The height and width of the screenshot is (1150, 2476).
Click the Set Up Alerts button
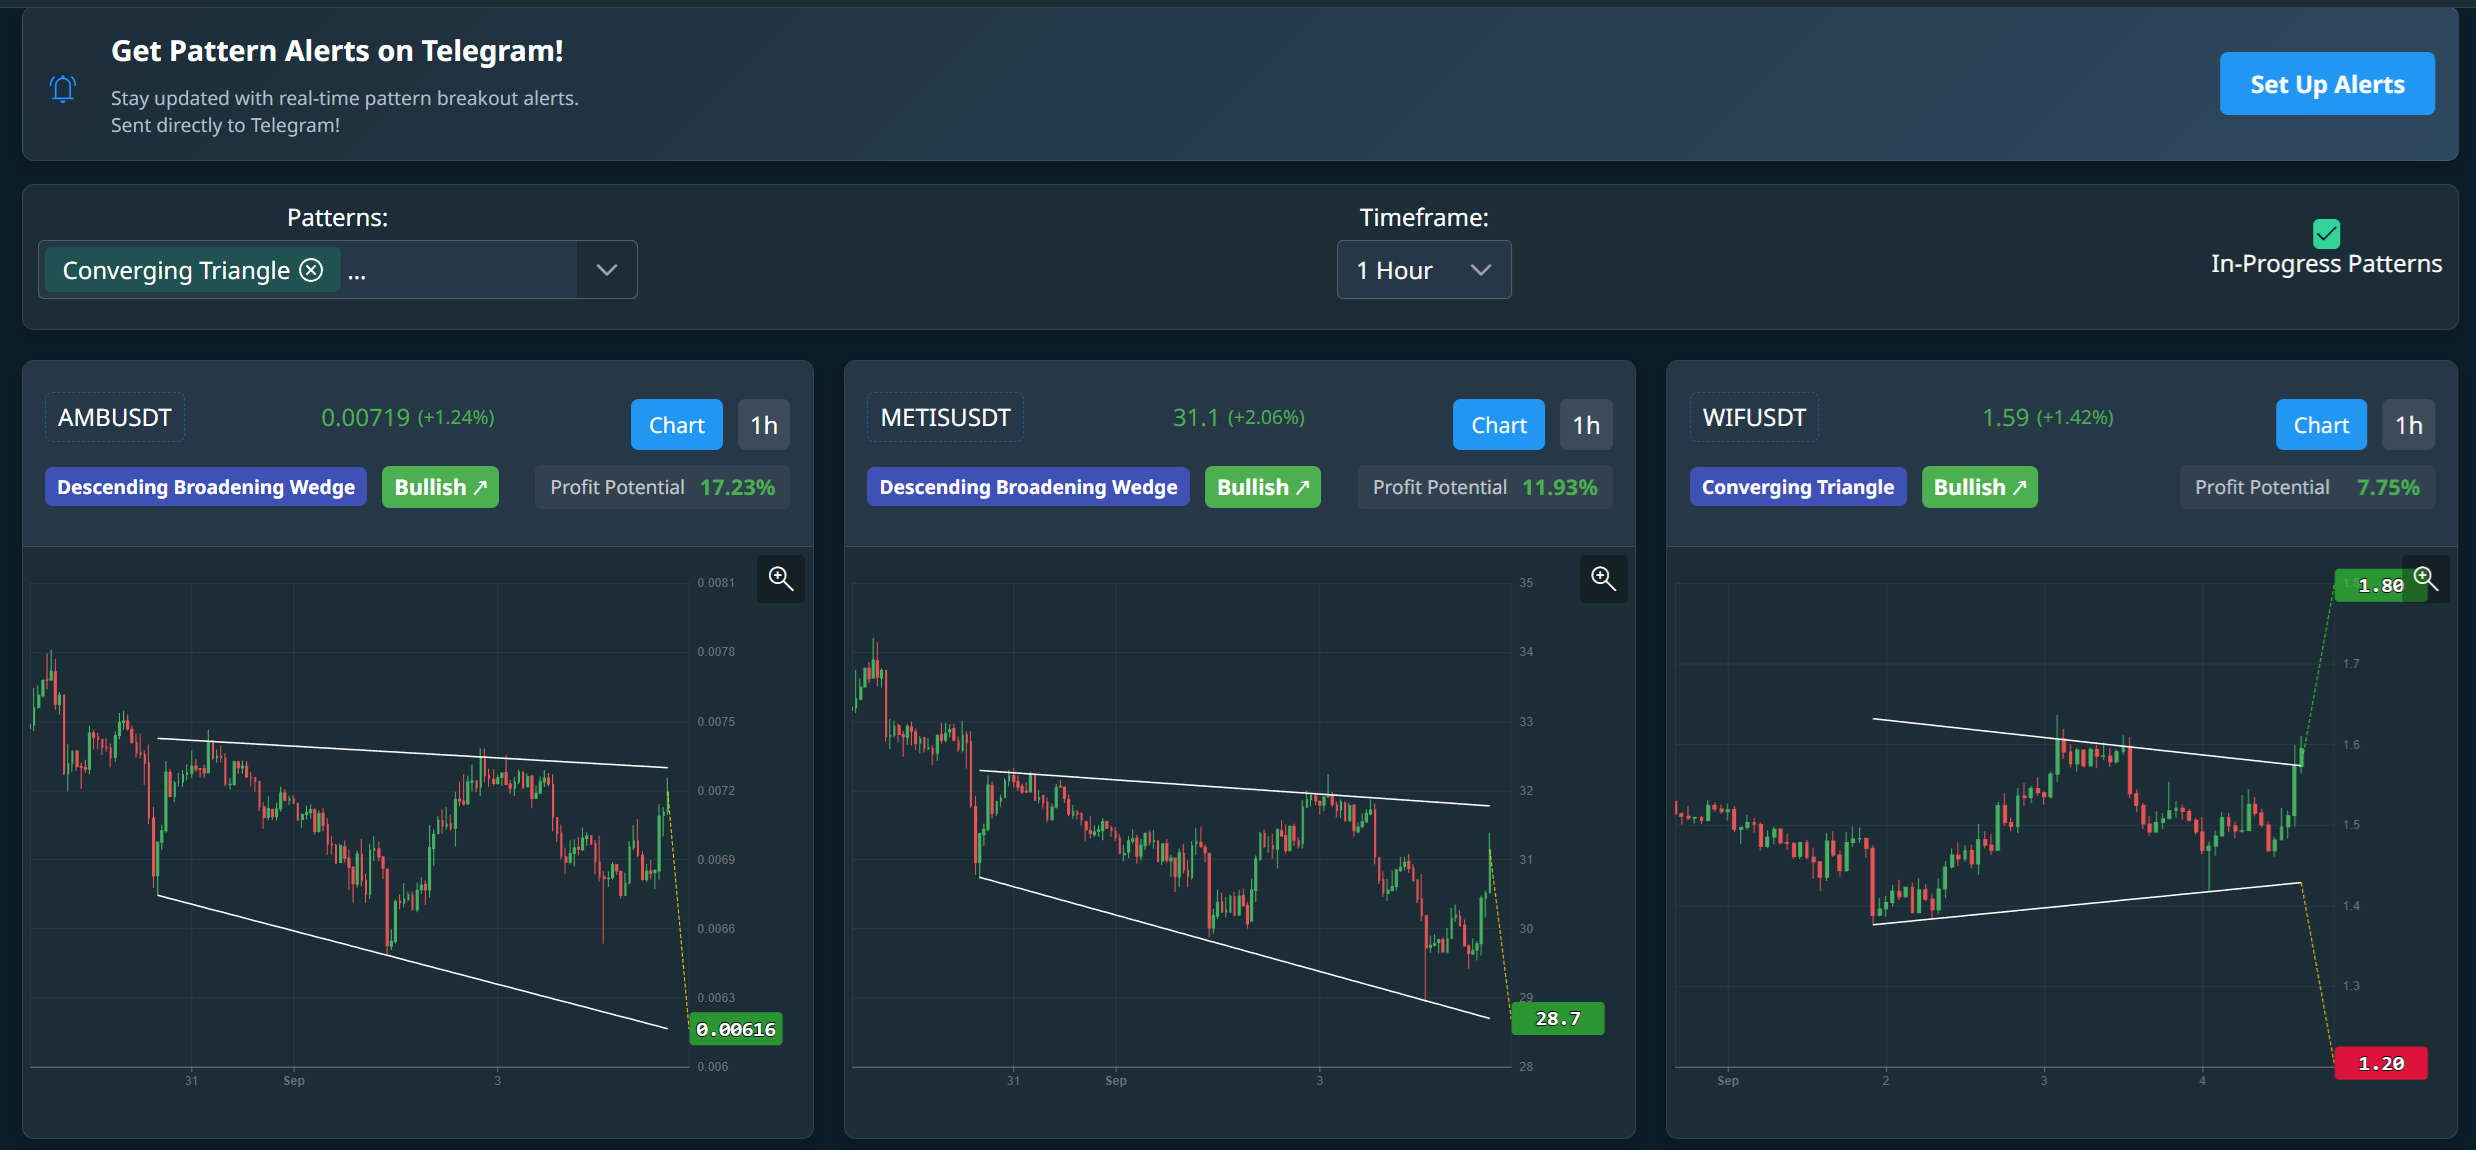(2327, 84)
